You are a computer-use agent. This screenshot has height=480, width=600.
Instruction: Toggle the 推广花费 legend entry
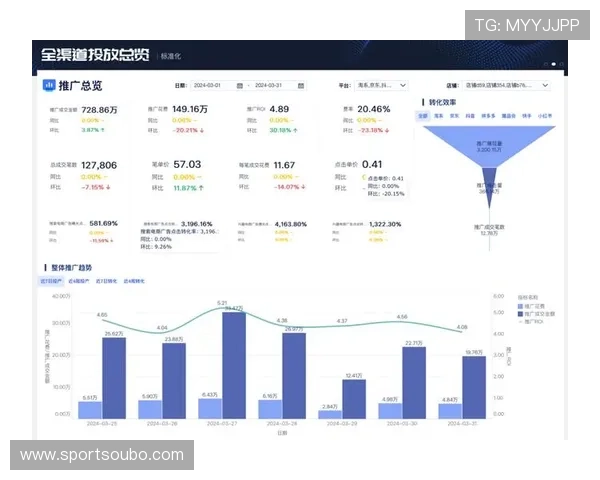point(532,306)
